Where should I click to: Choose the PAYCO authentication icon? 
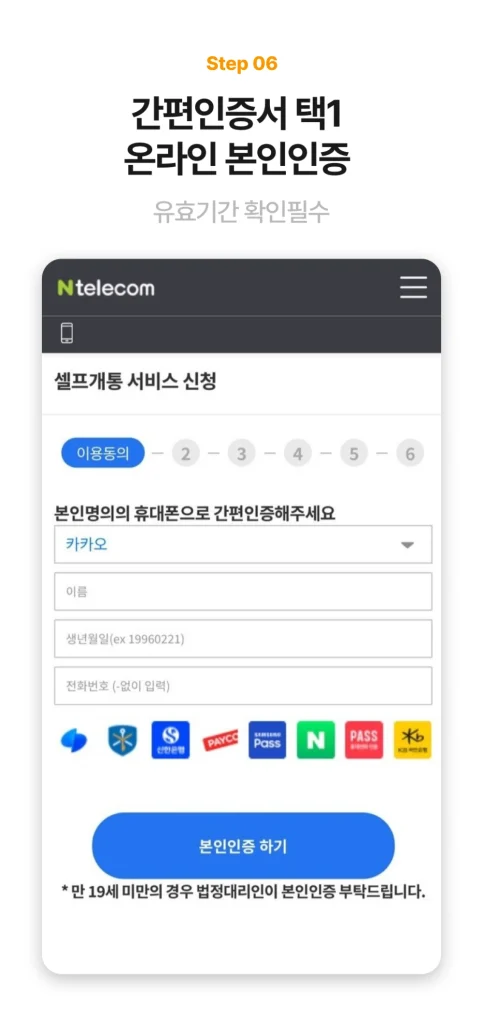[220, 740]
